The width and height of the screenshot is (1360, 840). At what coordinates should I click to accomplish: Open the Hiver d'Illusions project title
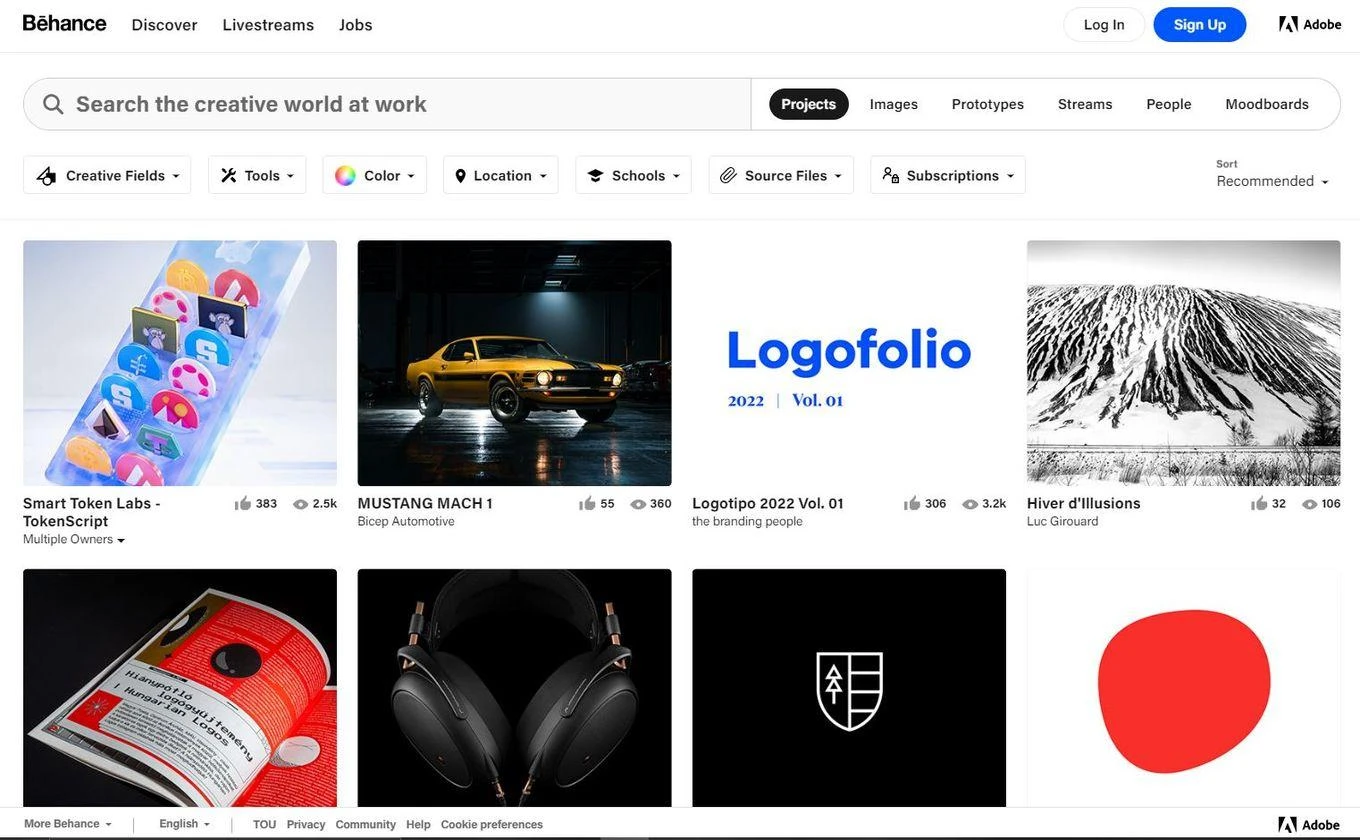pos(1084,504)
